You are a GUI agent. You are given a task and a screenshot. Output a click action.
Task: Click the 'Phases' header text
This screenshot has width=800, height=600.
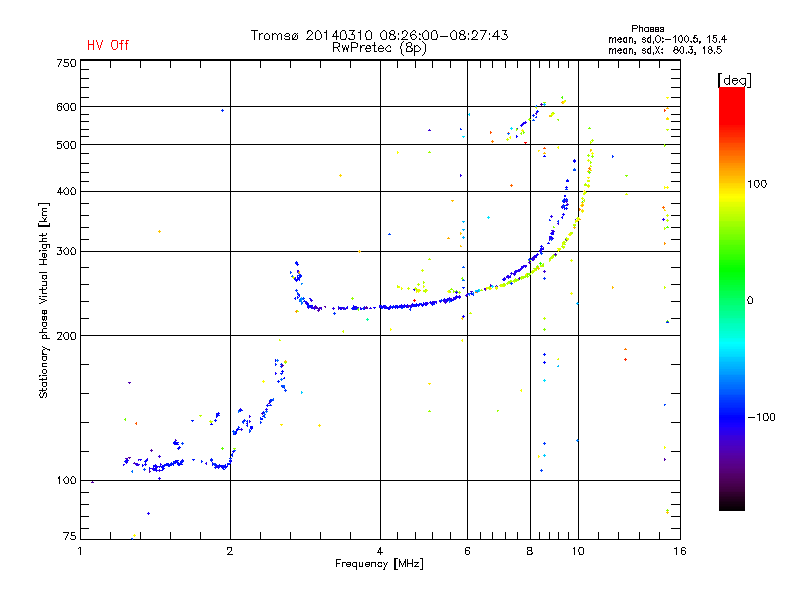pos(647,29)
